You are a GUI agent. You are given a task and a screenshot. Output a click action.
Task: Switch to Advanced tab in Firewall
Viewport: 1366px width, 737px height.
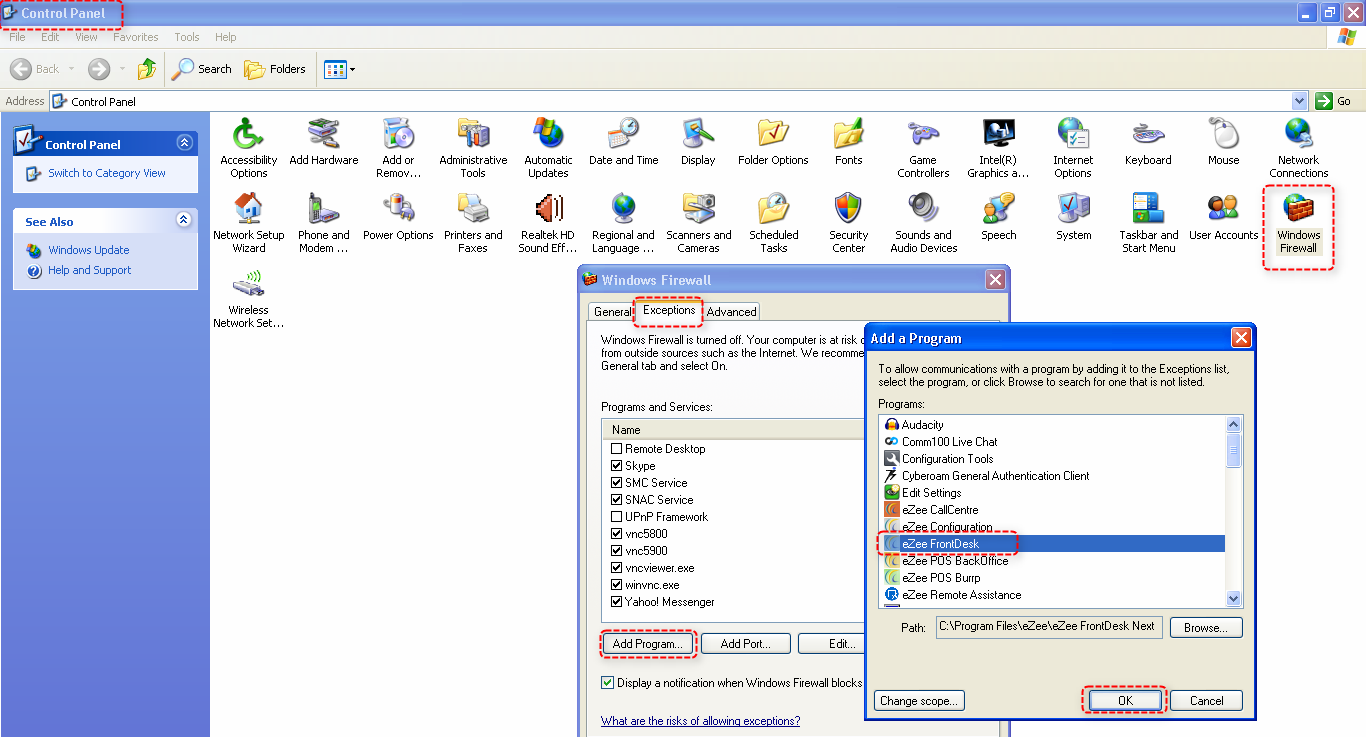point(732,312)
